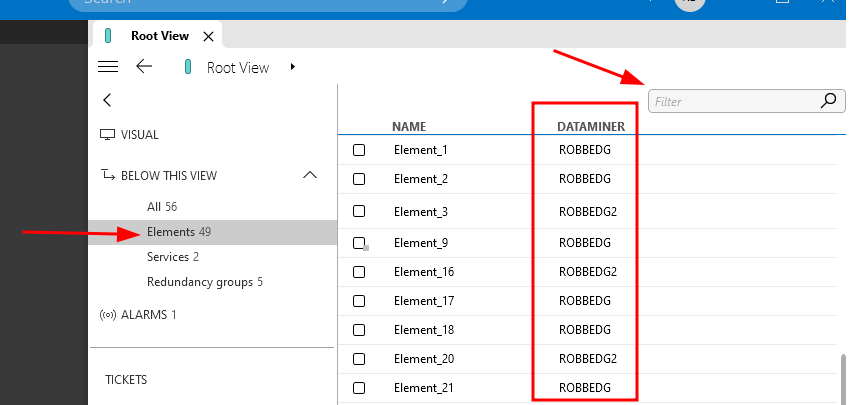Select the Element_3 row name
The width and height of the screenshot is (849, 405).
(421, 212)
